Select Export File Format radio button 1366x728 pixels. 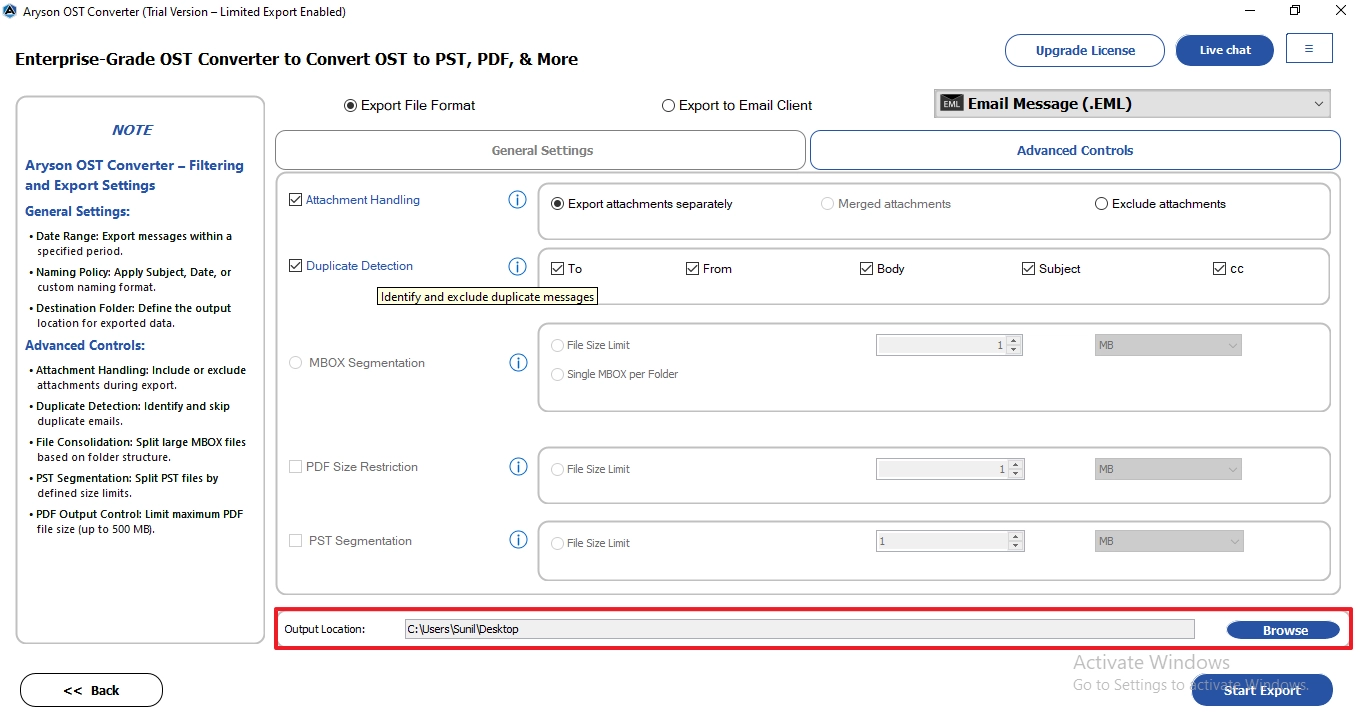350,105
